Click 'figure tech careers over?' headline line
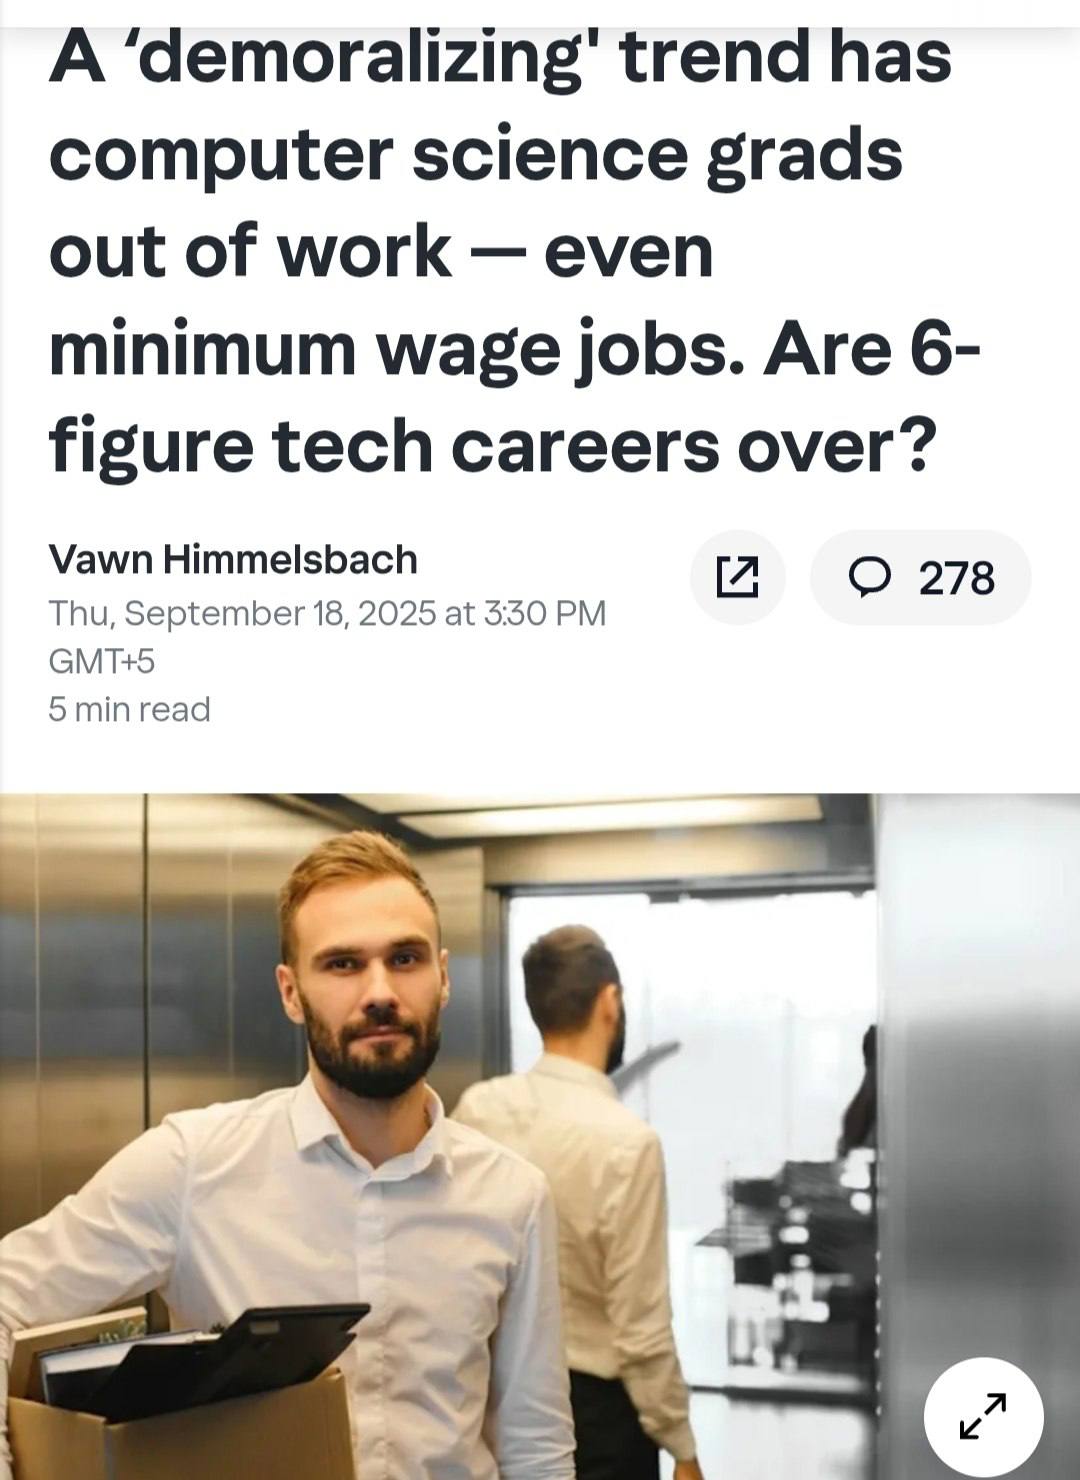1080x1480 pixels. (492, 446)
